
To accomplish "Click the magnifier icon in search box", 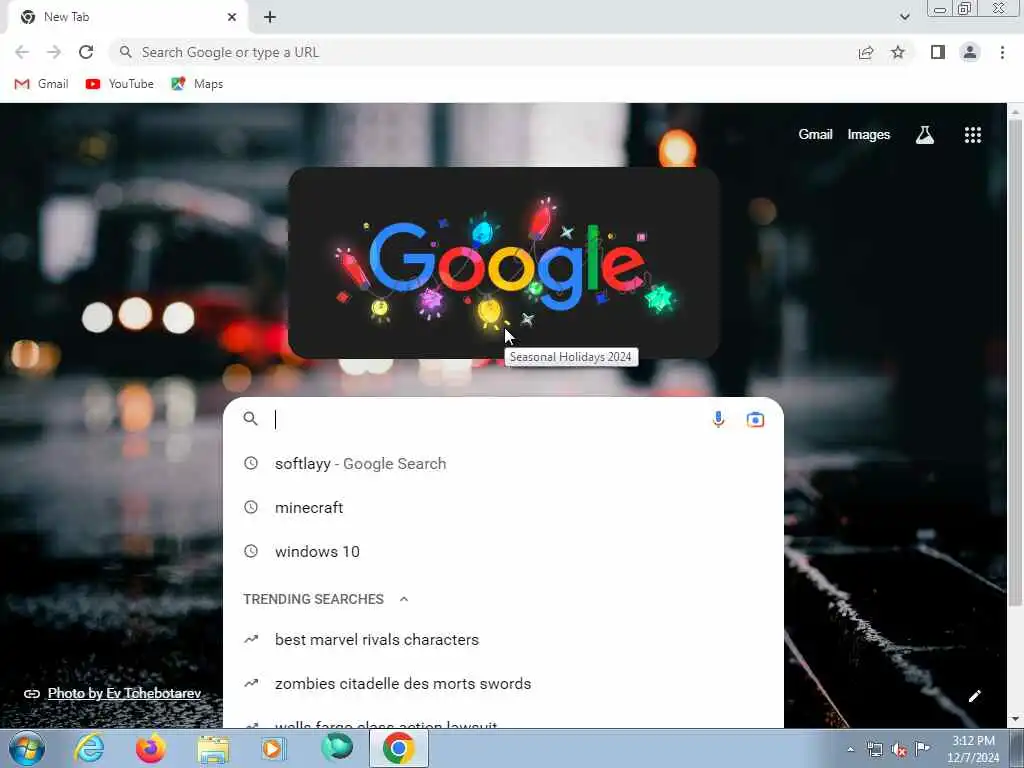I will 250,419.
